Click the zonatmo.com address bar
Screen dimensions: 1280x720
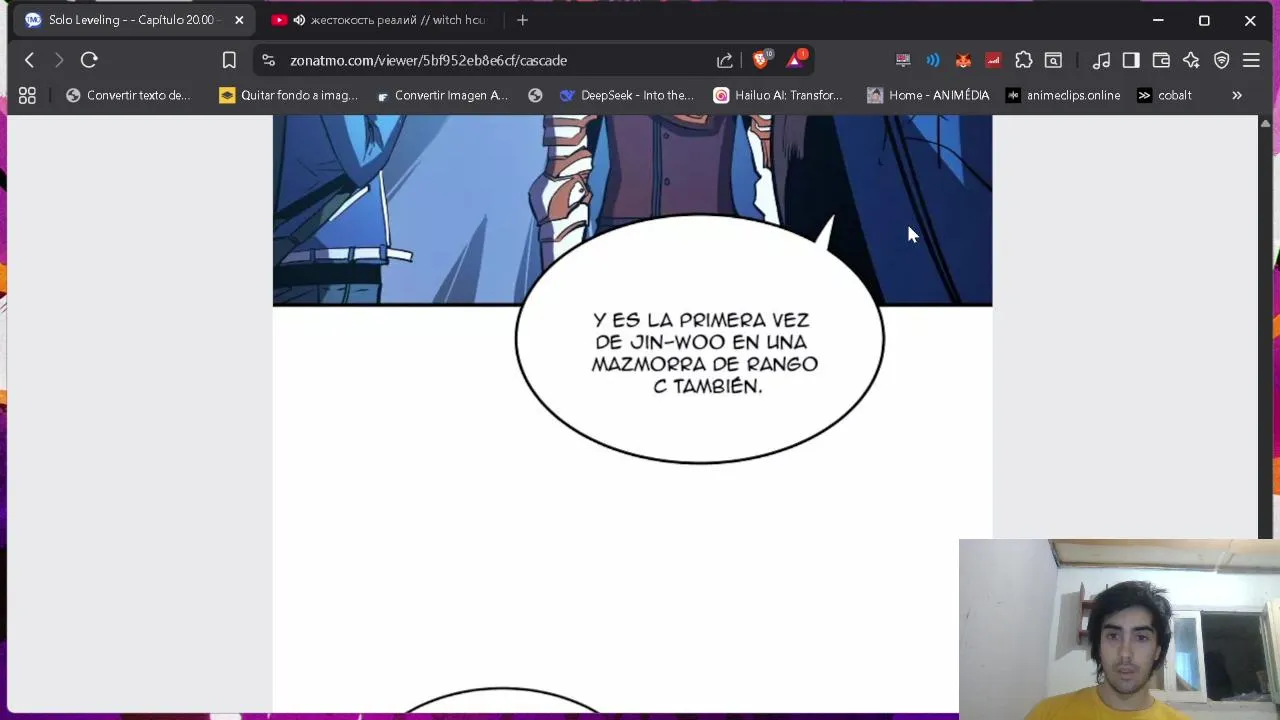point(500,60)
